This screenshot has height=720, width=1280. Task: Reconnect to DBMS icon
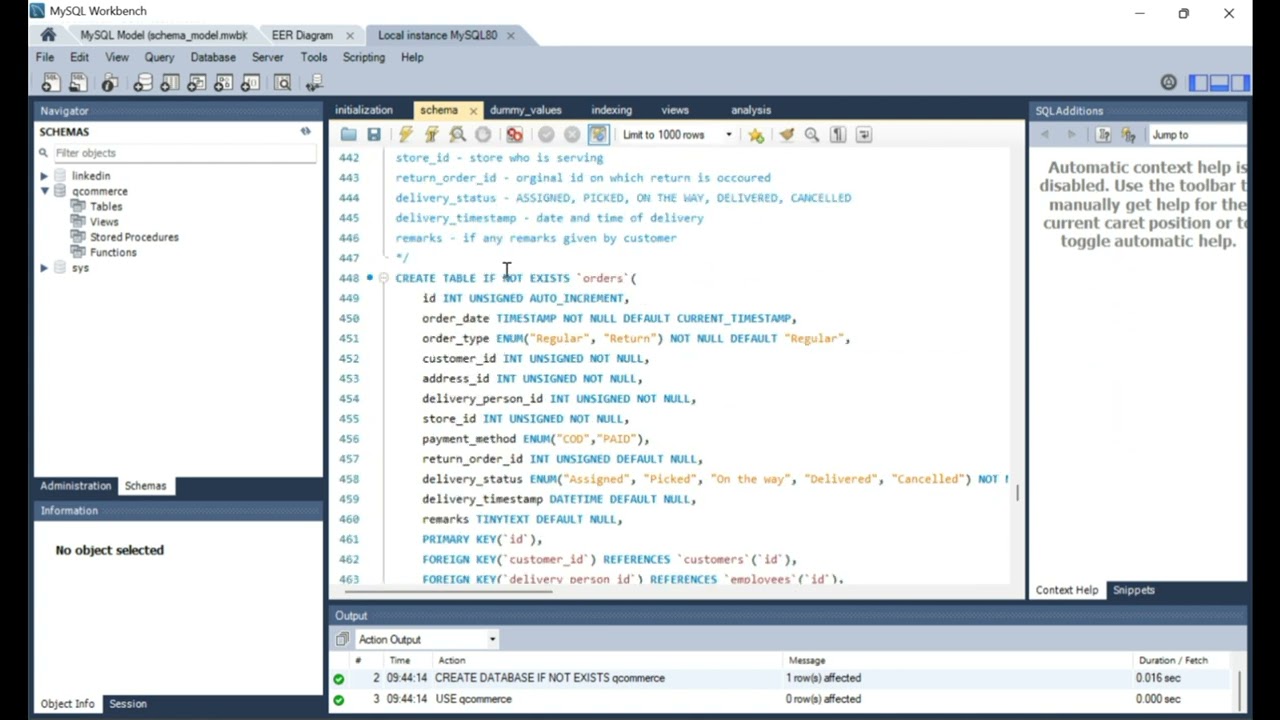click(314, 84)
